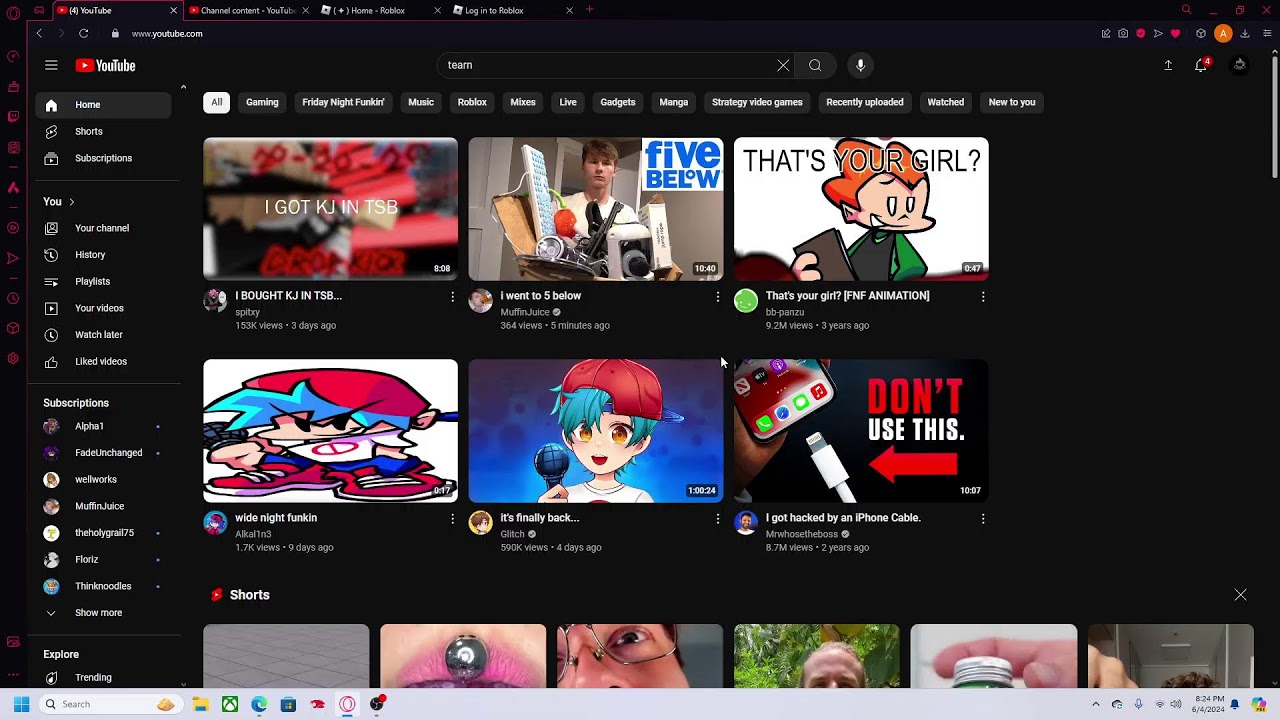Click the YouTube logo
1280x720 pixels.
tap(105, 65)
